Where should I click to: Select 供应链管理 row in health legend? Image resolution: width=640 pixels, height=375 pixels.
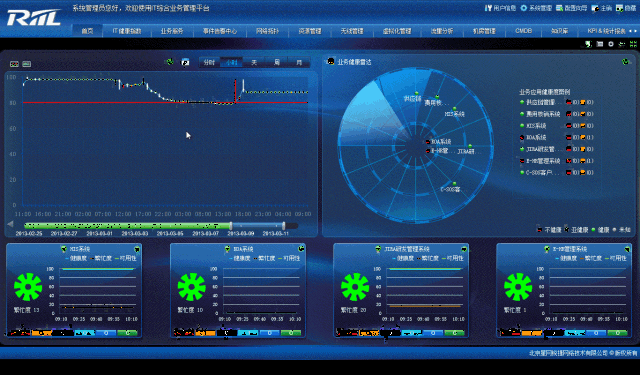click(x=557, y=102)
